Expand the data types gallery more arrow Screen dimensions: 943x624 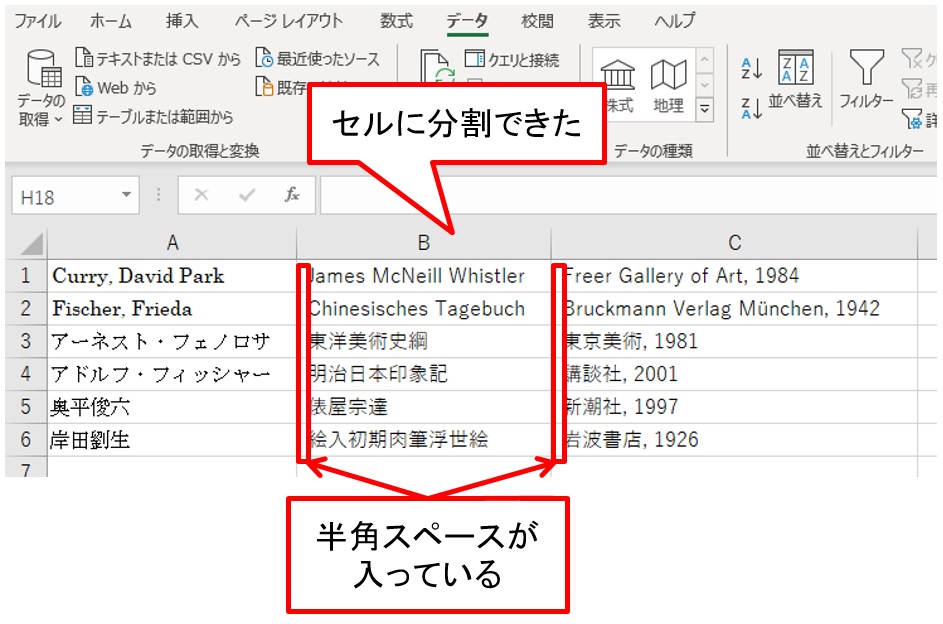click(705, 108)
